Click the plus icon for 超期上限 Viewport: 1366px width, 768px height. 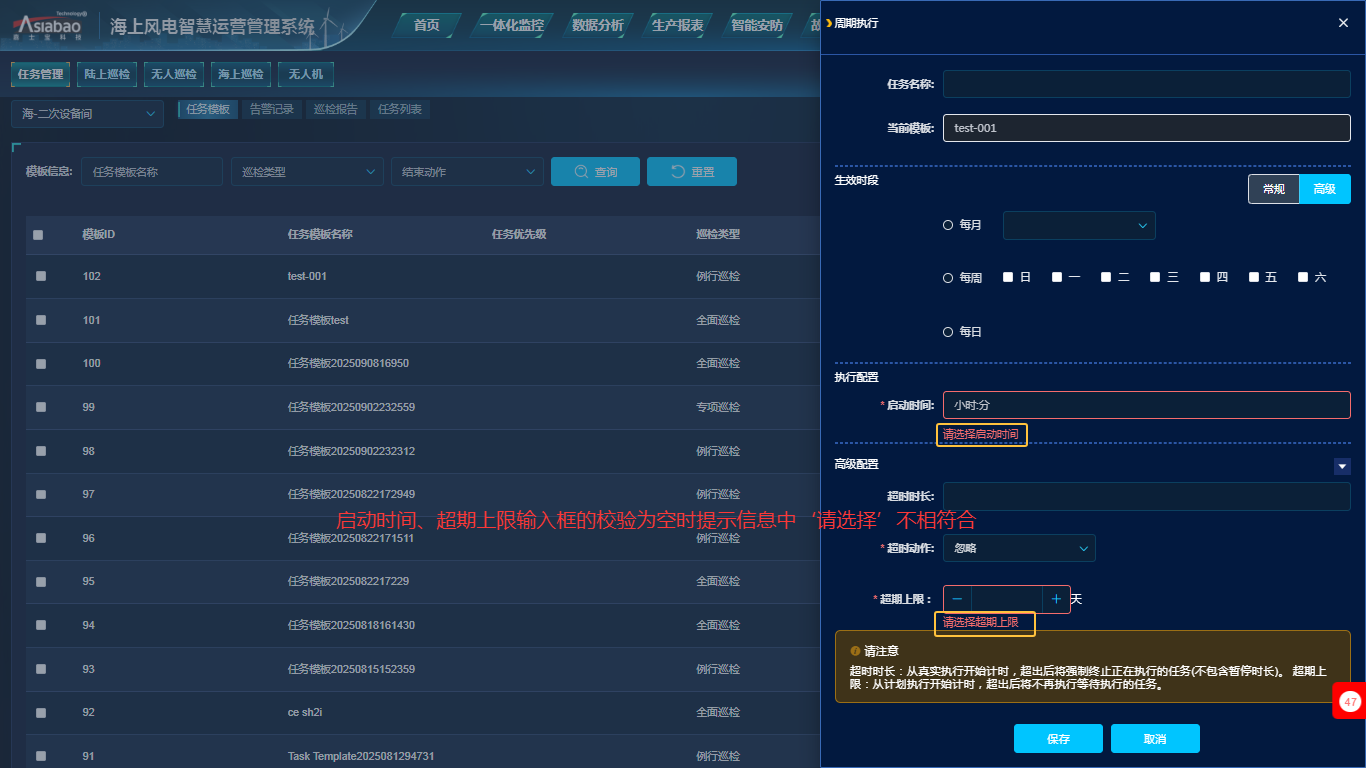[1056, 599]
